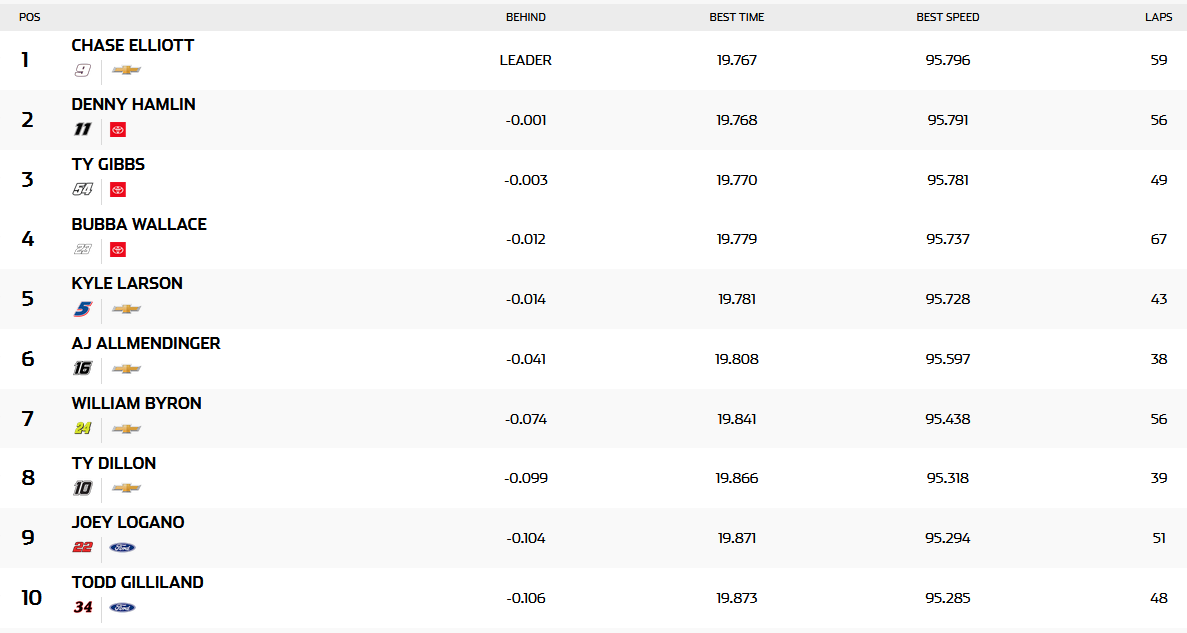1187x633 pixels.
Task: Sort by the Best Time column header
Action: point(737,17)
